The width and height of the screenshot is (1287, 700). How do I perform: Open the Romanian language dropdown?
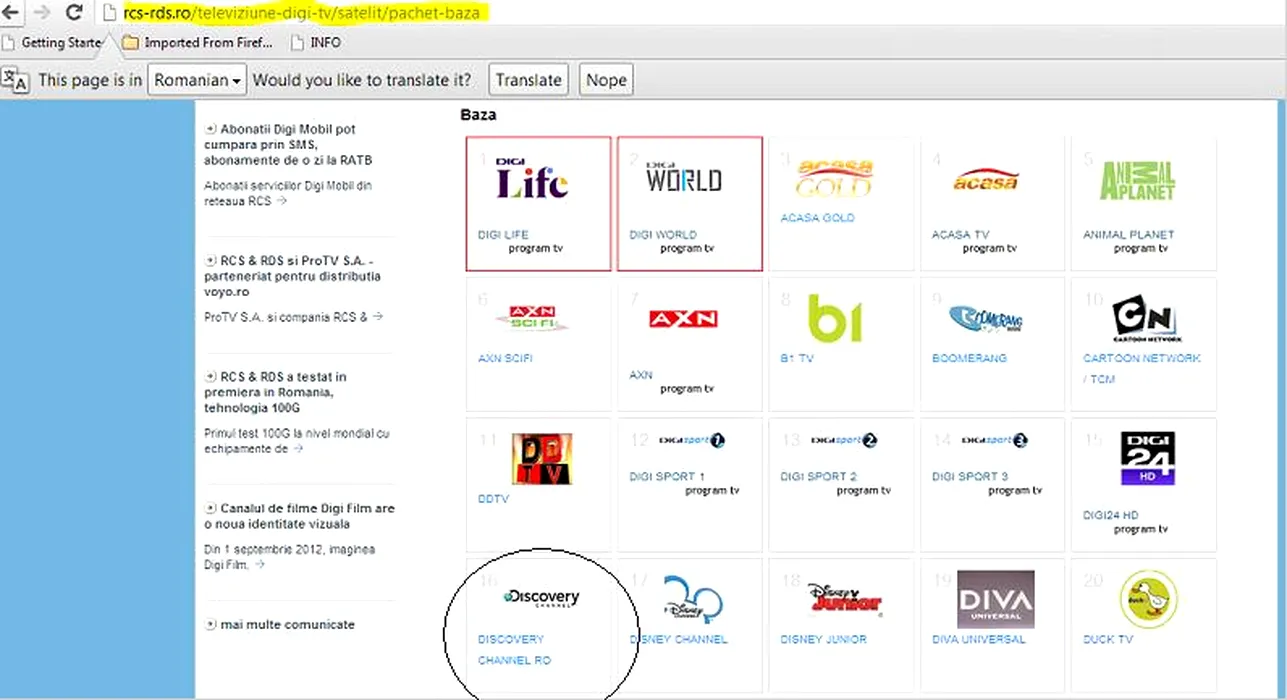[197, 80]
